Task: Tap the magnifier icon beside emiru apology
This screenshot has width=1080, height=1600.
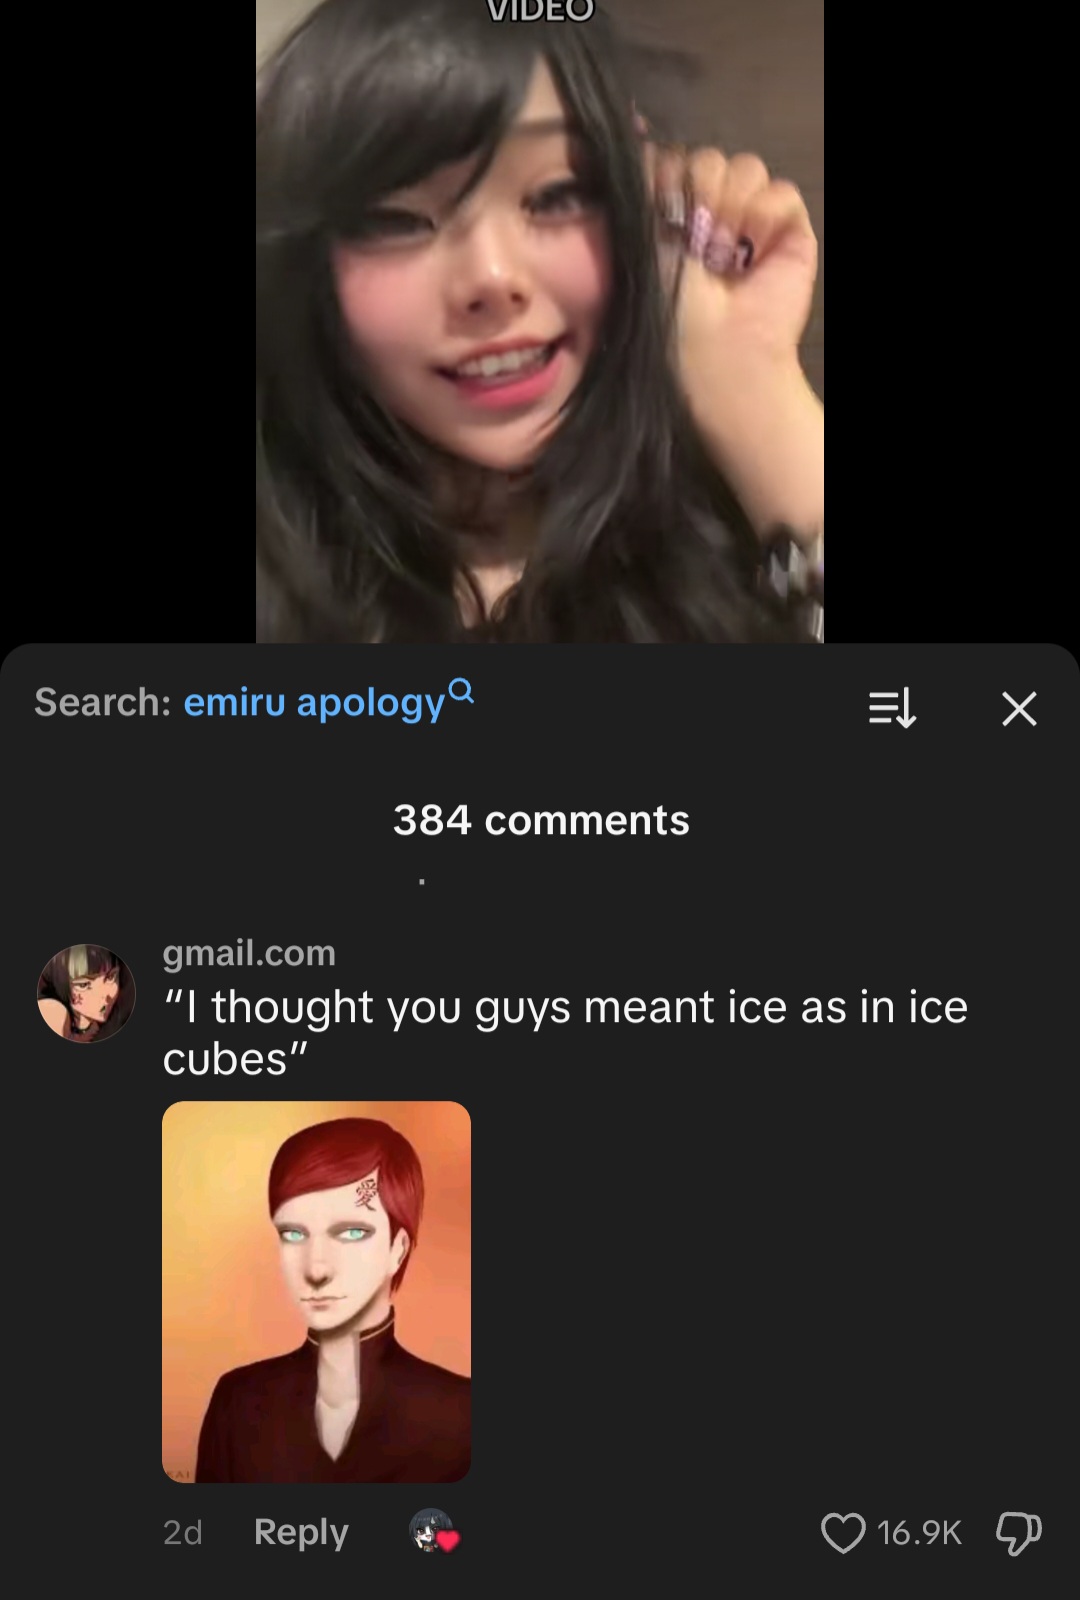Action: pos(461,690)
